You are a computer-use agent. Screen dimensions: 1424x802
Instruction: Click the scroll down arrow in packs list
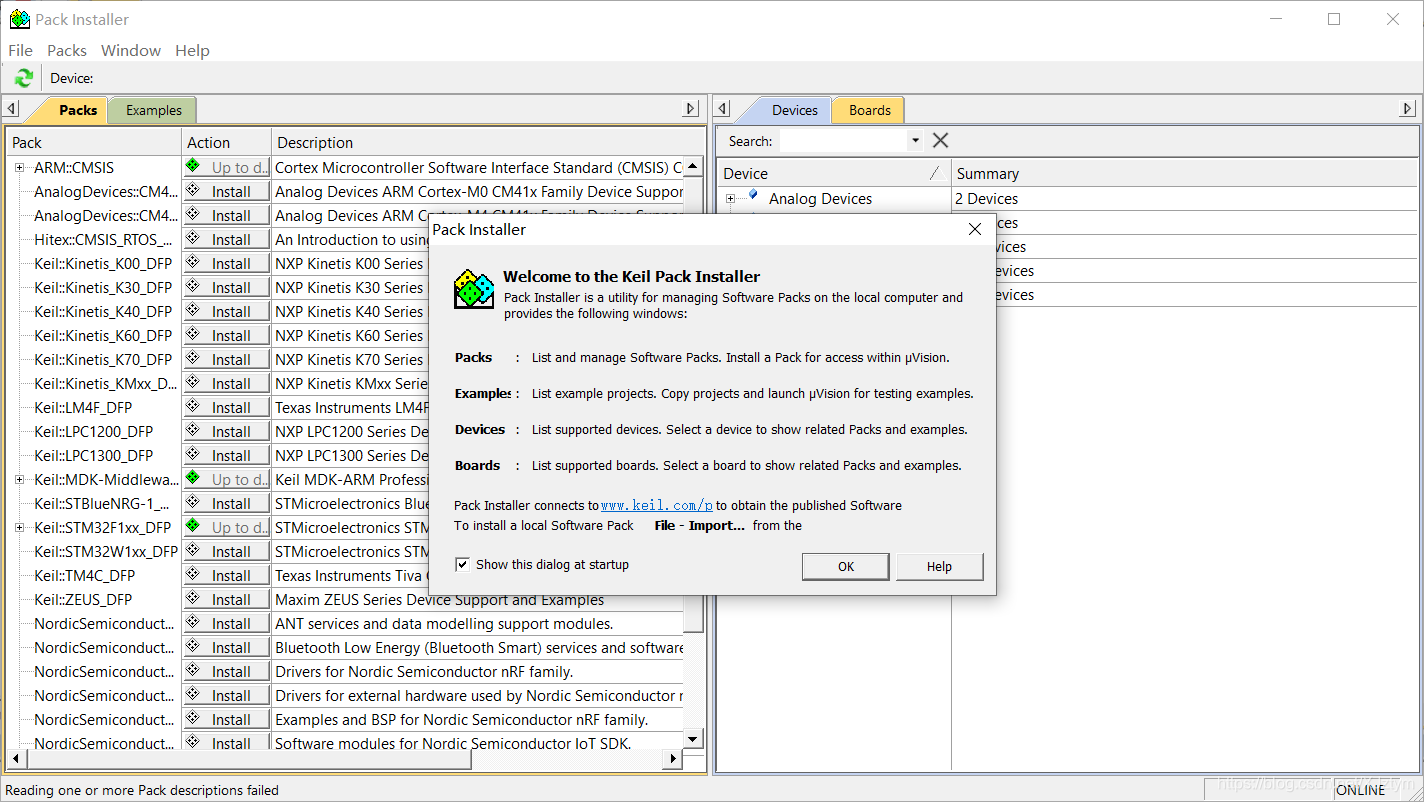point(693,740)
